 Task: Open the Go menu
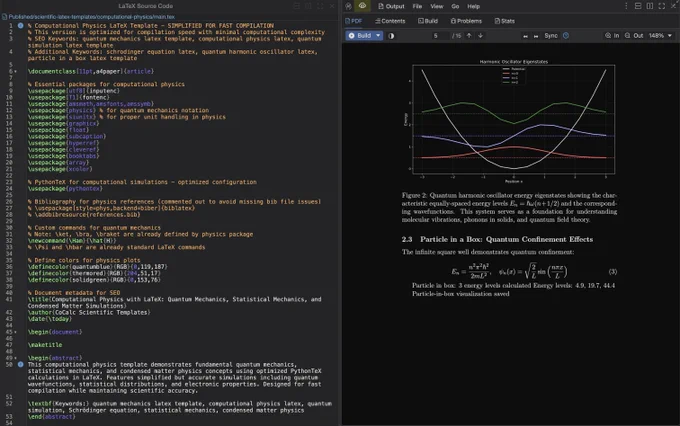tap(455, 6)
